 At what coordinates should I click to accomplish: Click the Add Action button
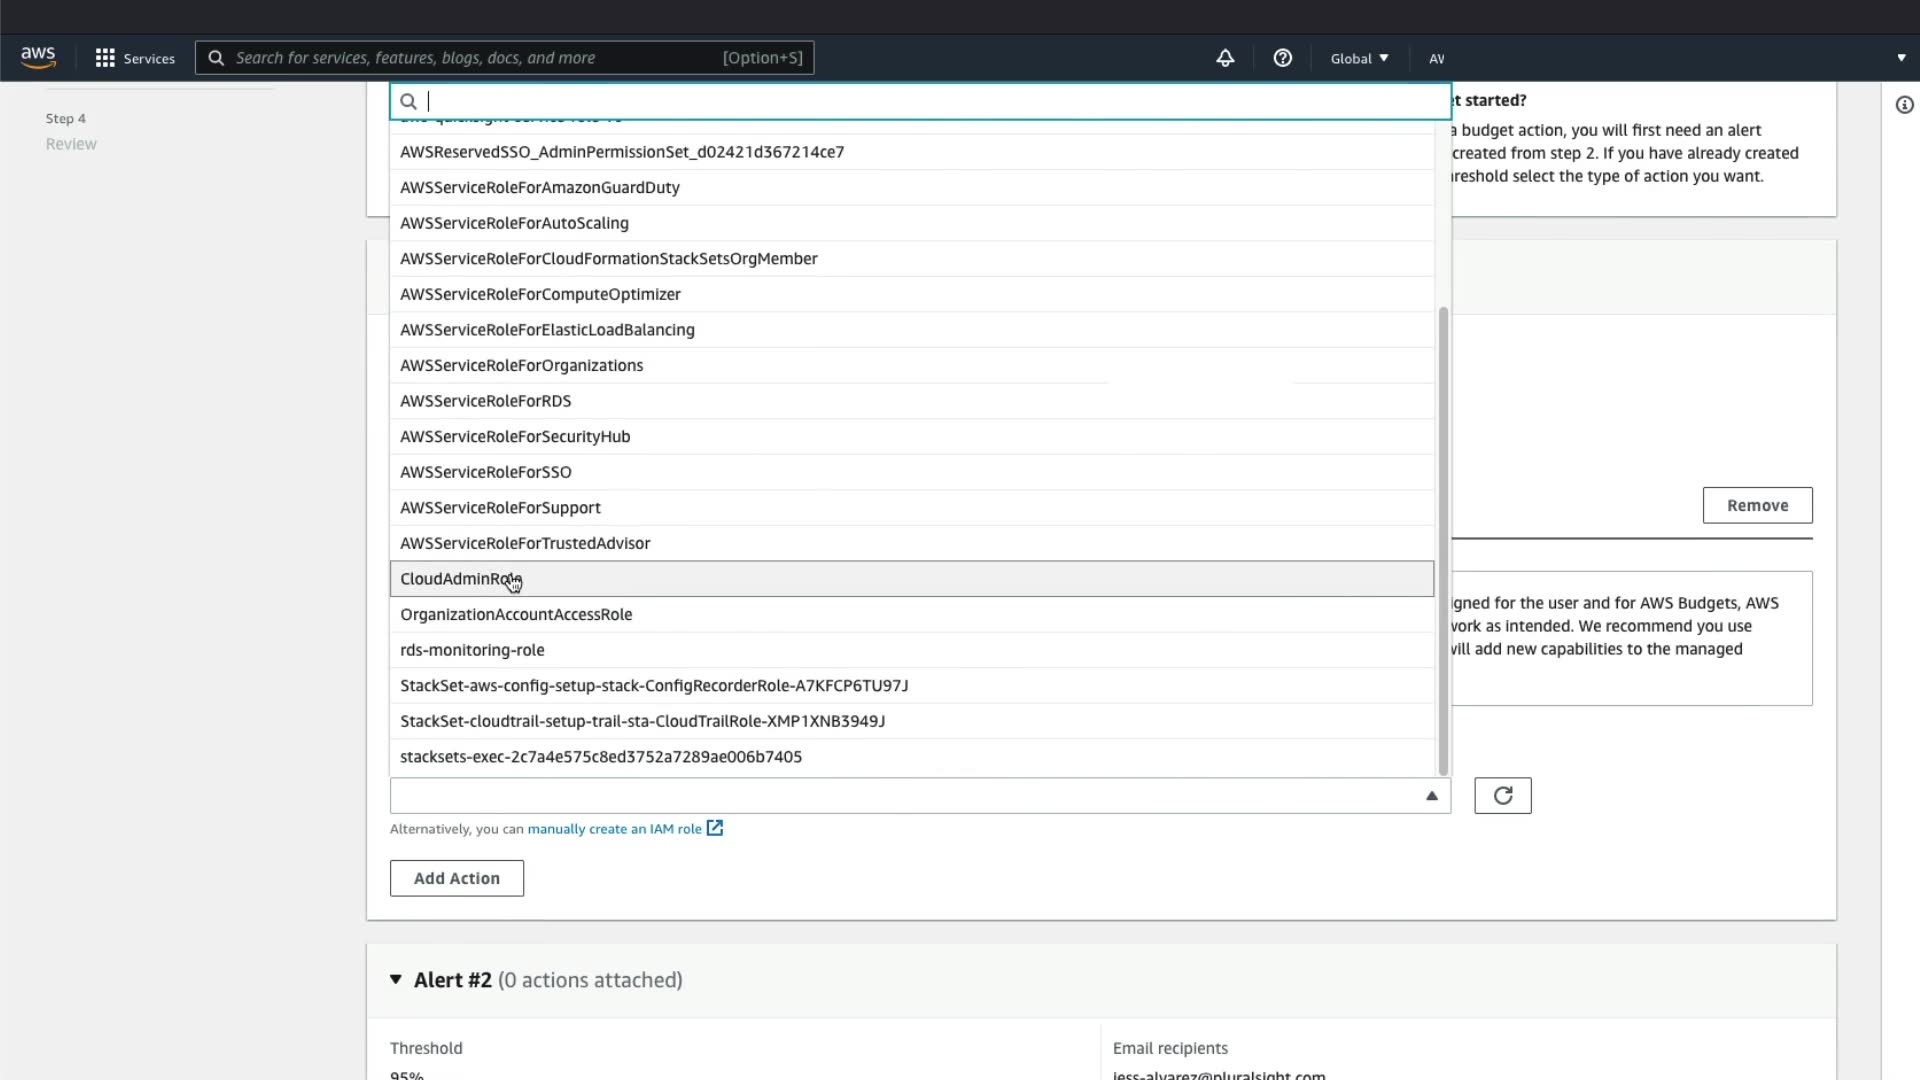click(x=457, y=878)
